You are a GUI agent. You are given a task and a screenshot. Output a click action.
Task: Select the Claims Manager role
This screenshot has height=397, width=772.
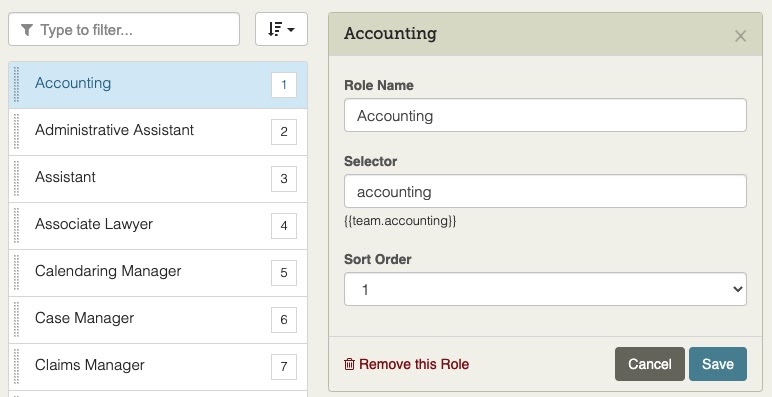[x=158, y=366]
